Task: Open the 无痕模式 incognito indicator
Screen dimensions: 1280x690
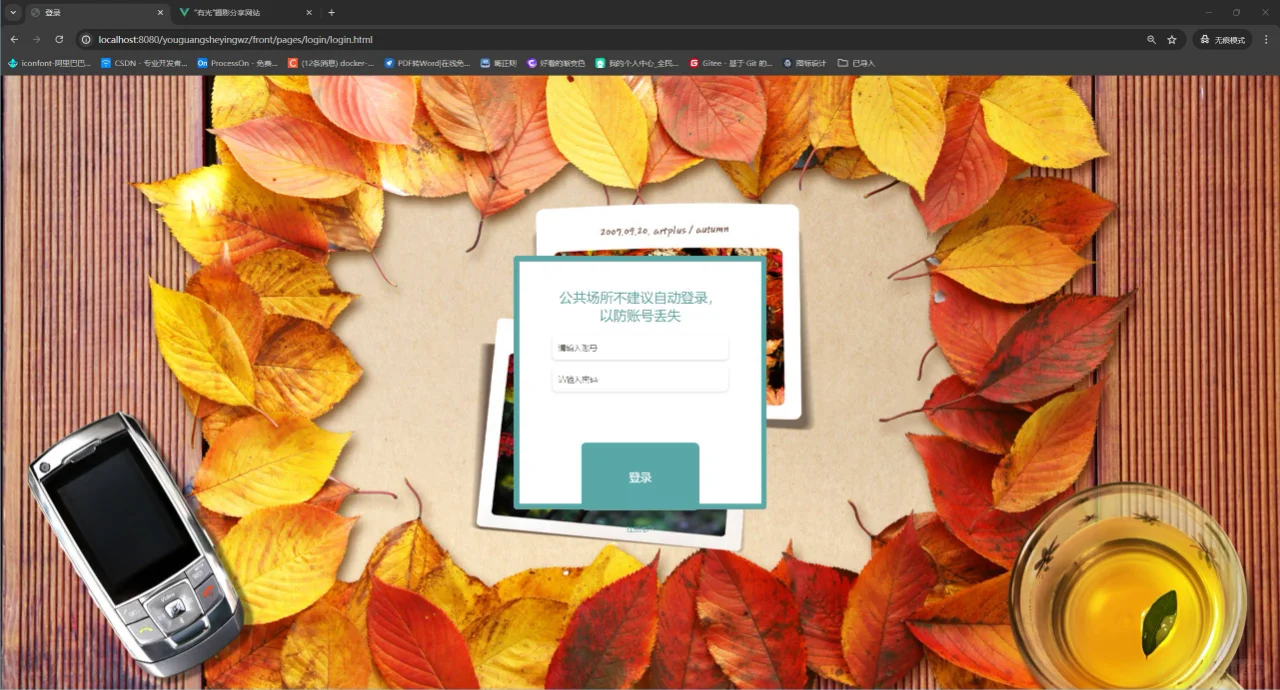Action: tap(1222, 40)
